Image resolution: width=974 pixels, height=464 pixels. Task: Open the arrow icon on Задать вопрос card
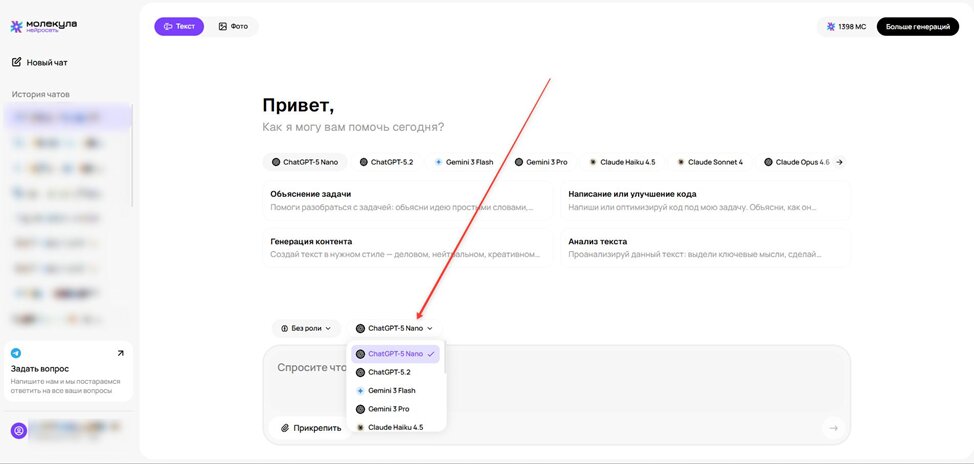pos(121,353)
